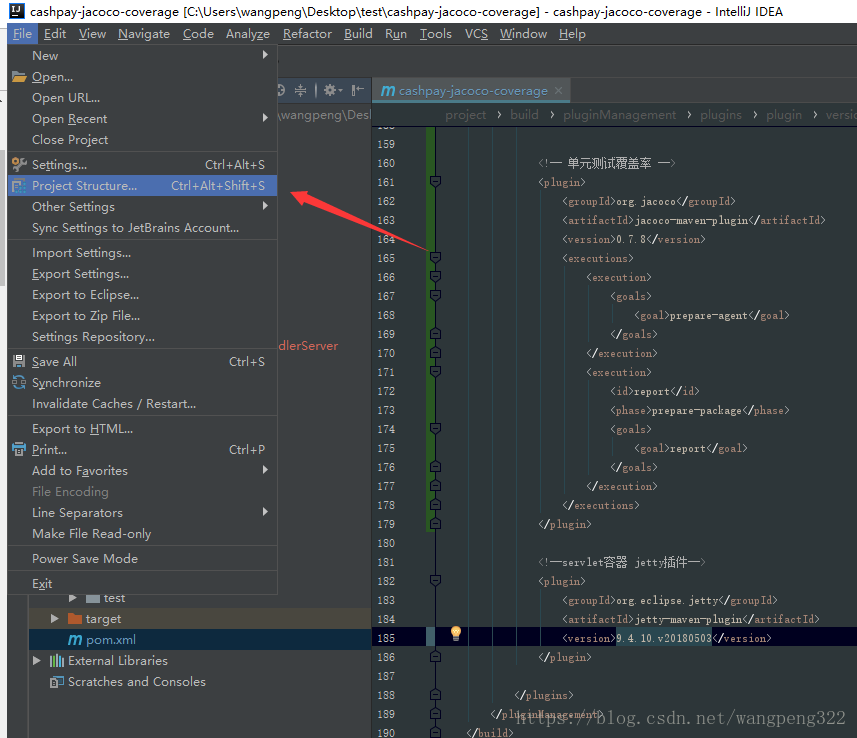Expand the test folder tree arrow
This screenshot has width=857, height=738.
coord(73,598)
